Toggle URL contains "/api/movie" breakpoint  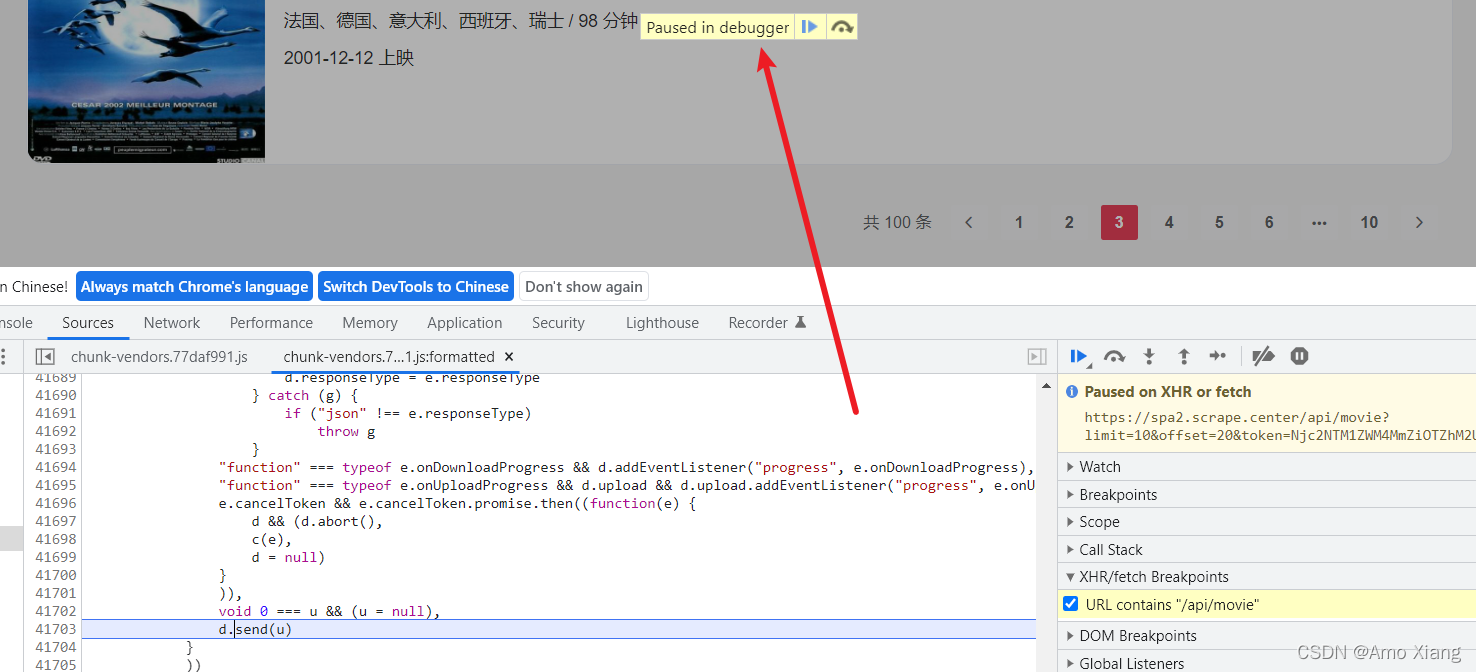(1071, 604)
